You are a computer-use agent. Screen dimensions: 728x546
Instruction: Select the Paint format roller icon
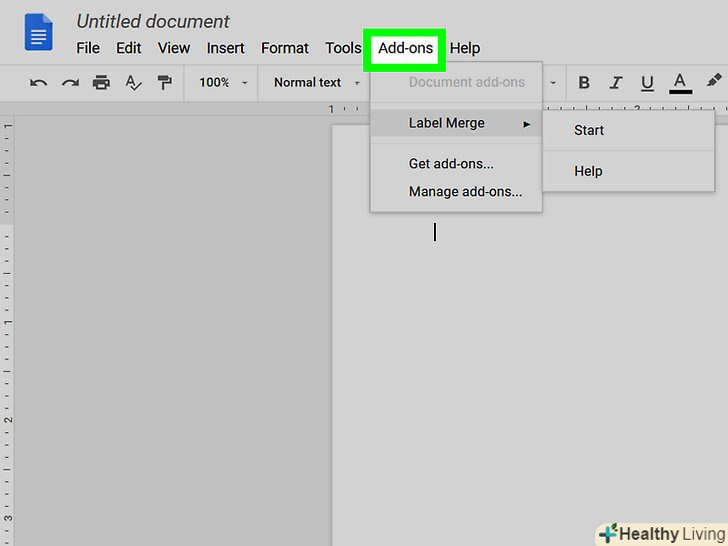164,83
